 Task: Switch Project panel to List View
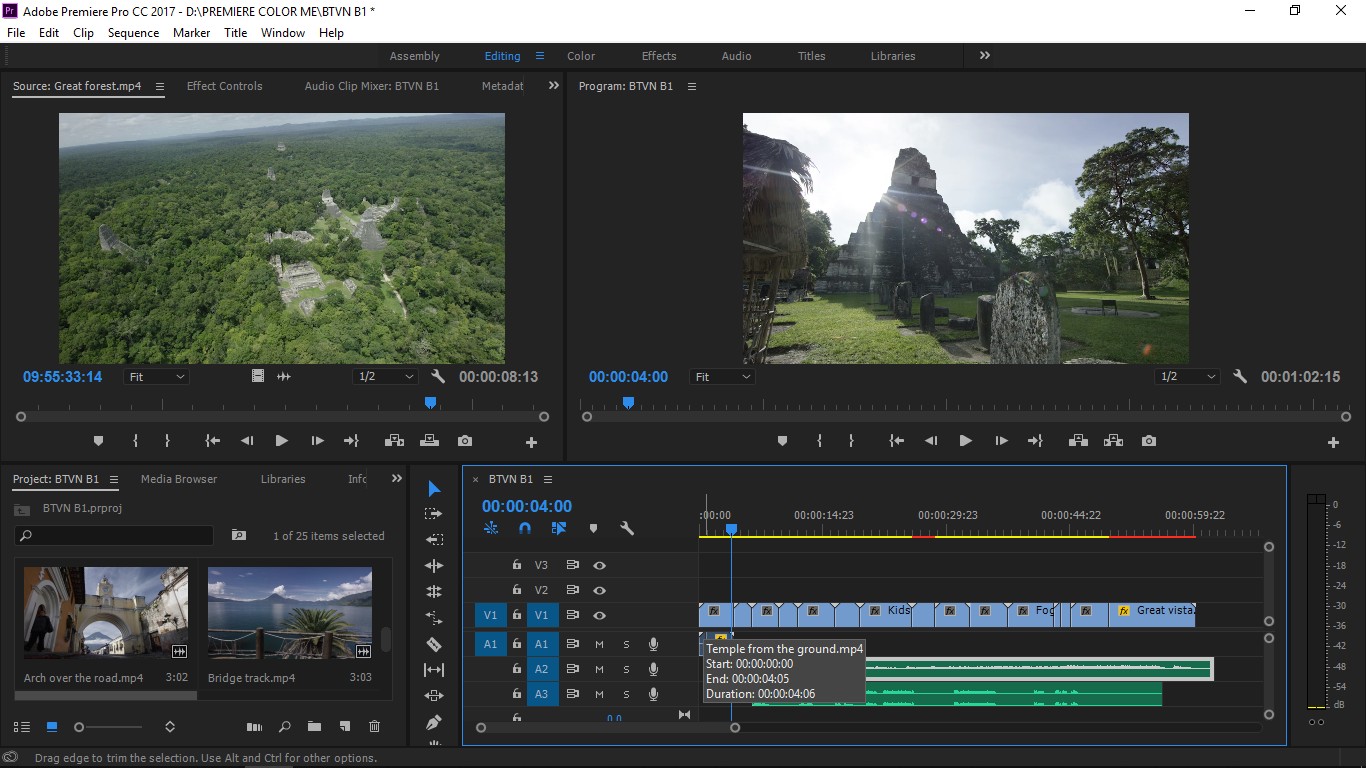click(22, 727)
